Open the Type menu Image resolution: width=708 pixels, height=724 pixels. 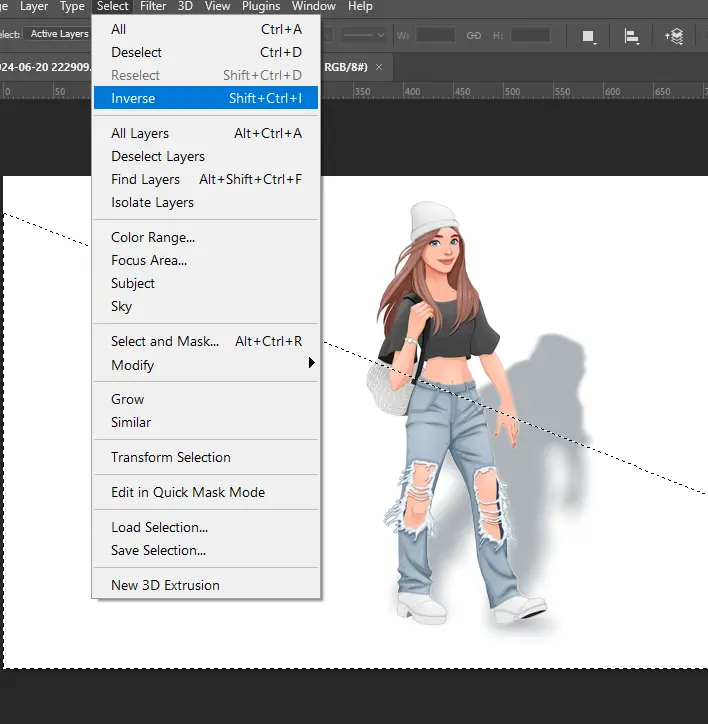coord(72,6)
